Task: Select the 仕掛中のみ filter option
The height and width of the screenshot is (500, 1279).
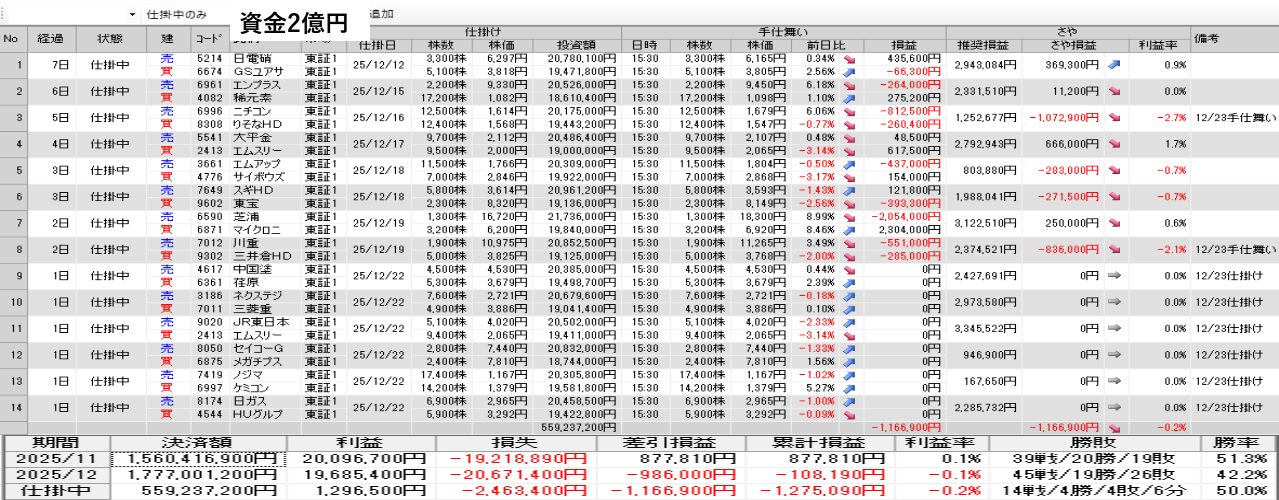Action: click(176, 15)
